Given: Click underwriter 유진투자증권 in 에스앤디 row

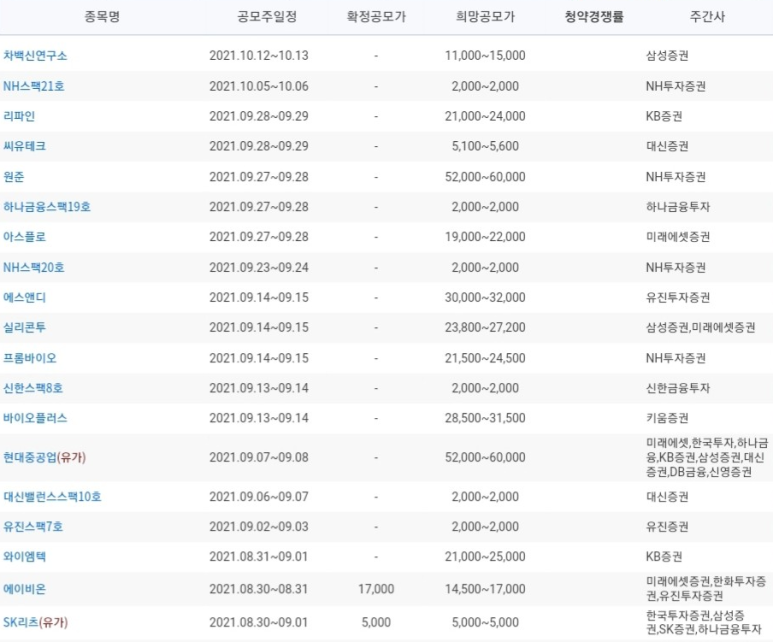Looking at the screenshot, I should pos(678,297).
